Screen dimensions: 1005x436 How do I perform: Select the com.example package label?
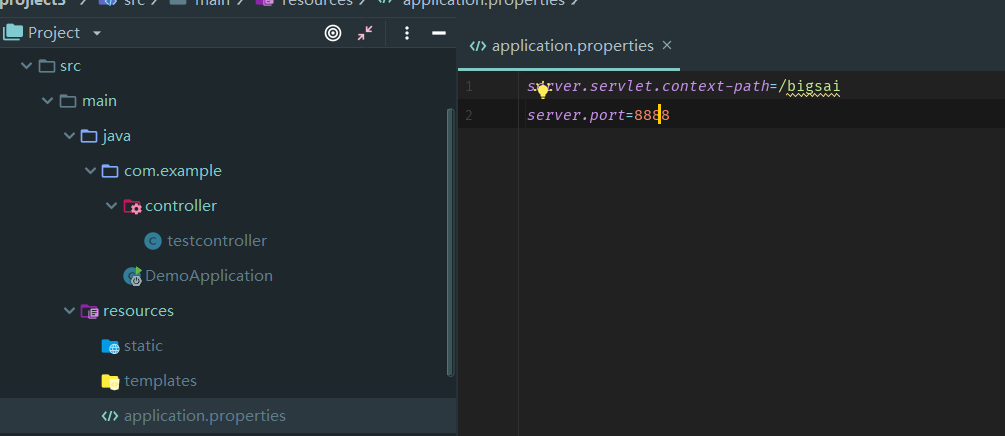tap(173, 171)
